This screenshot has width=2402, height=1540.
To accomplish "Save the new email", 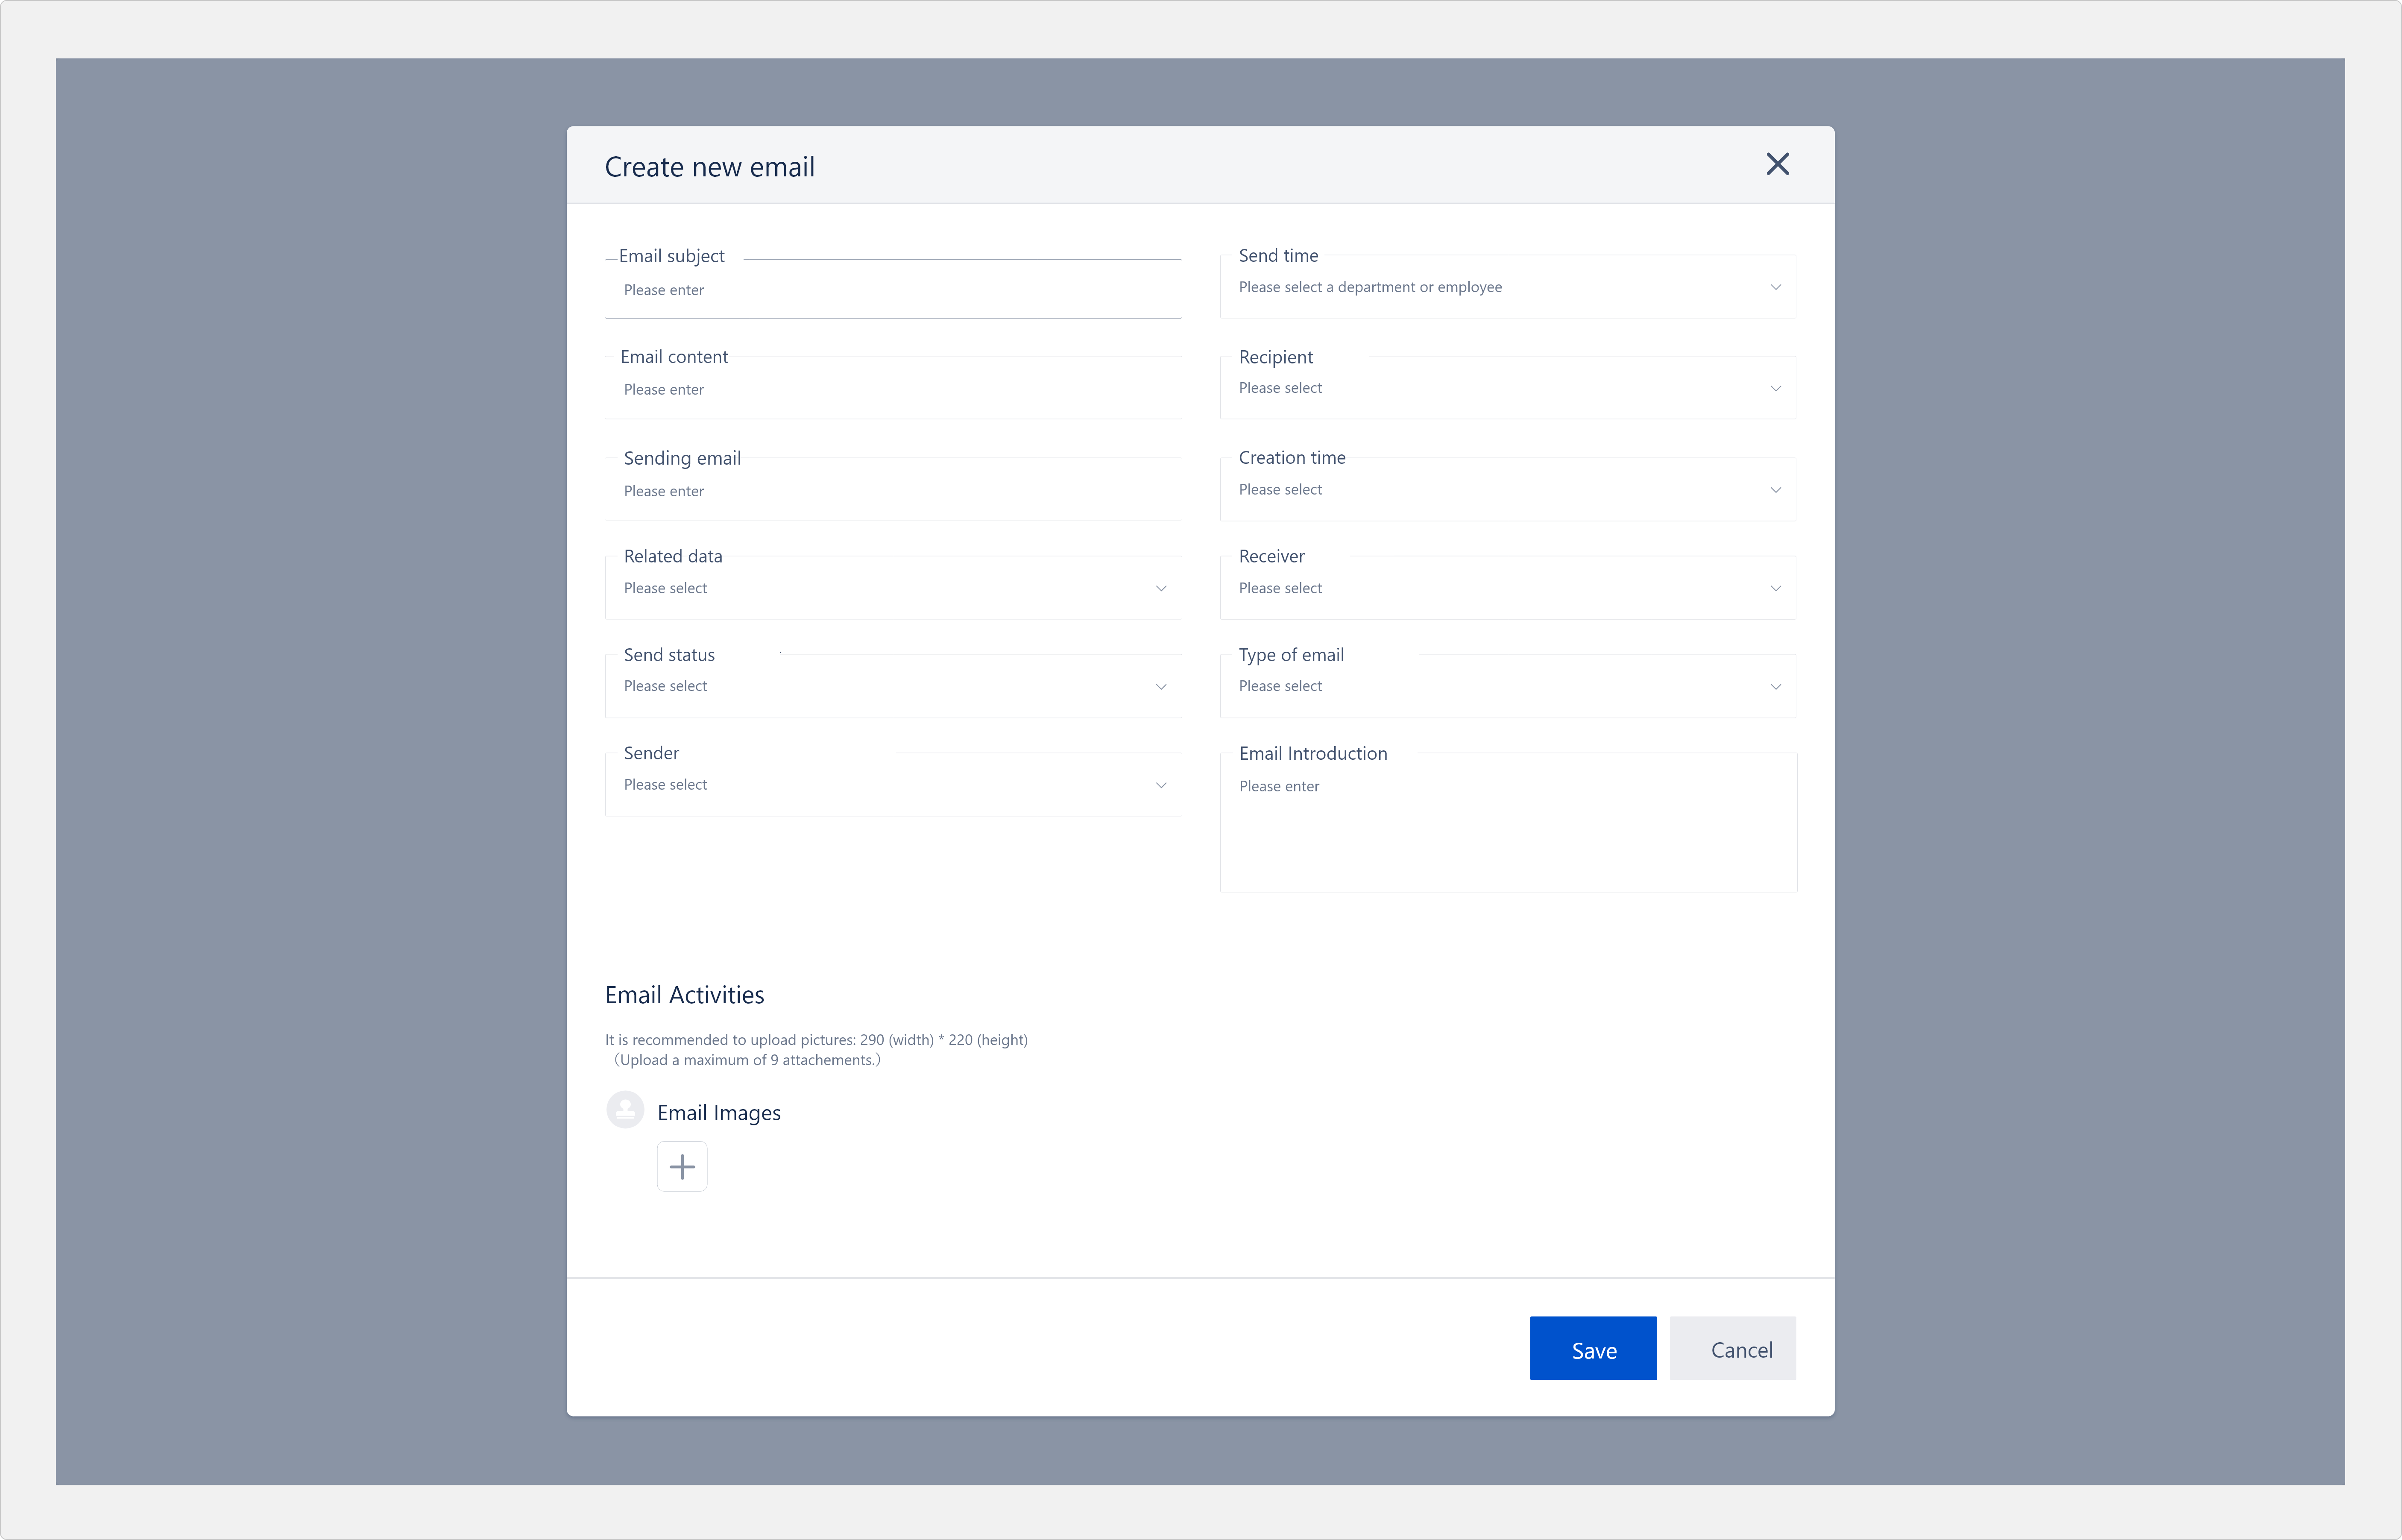I will (1593, 1348).
